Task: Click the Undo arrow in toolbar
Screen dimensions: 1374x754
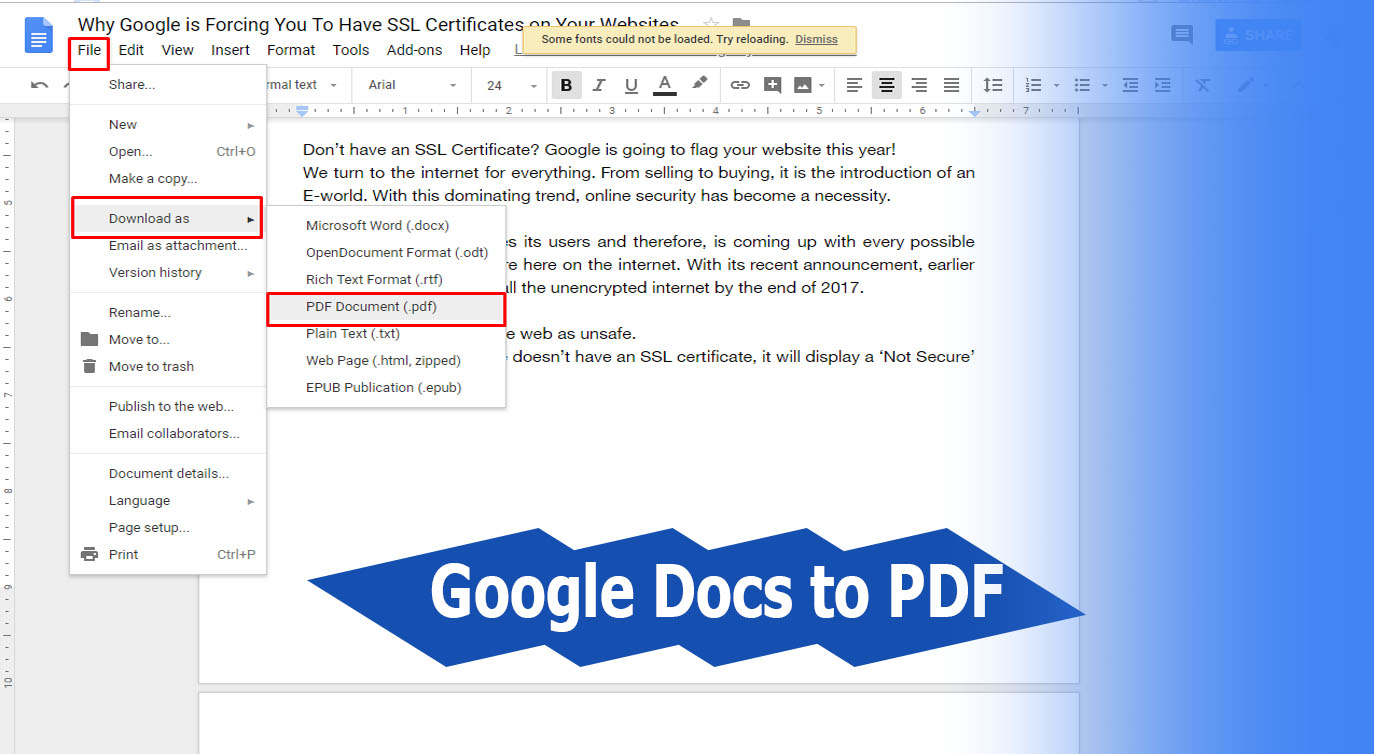Action: tap(39, 85)
